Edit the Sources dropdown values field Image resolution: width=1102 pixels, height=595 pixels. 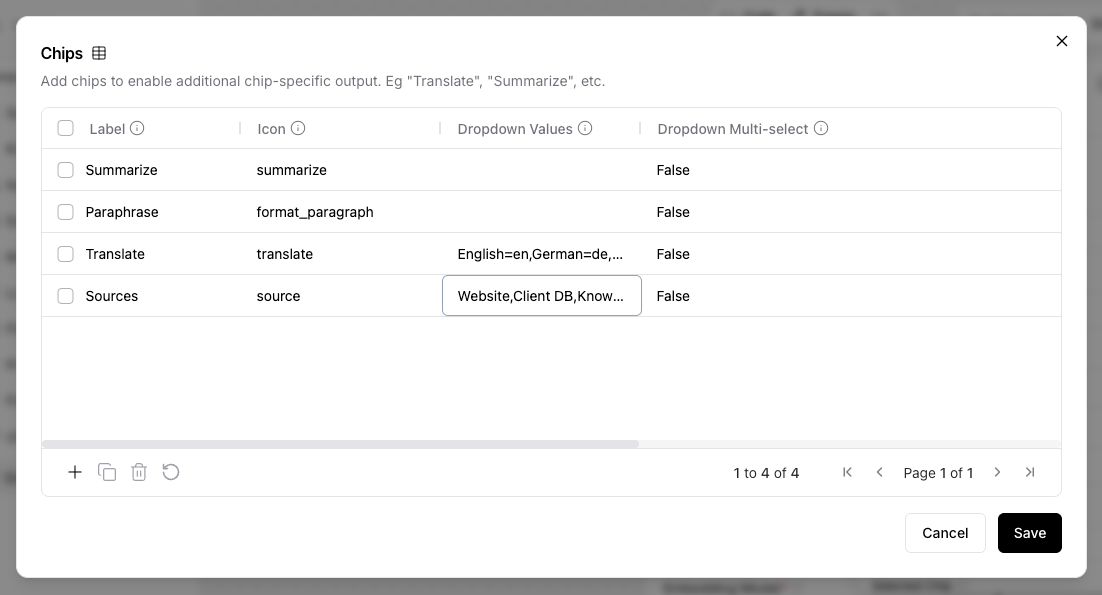pos(541,296)
